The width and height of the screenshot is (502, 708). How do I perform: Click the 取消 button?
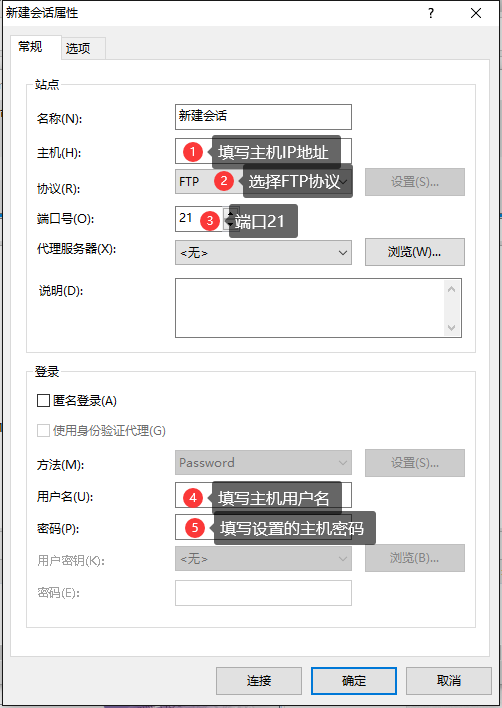[x=449, y=680]
